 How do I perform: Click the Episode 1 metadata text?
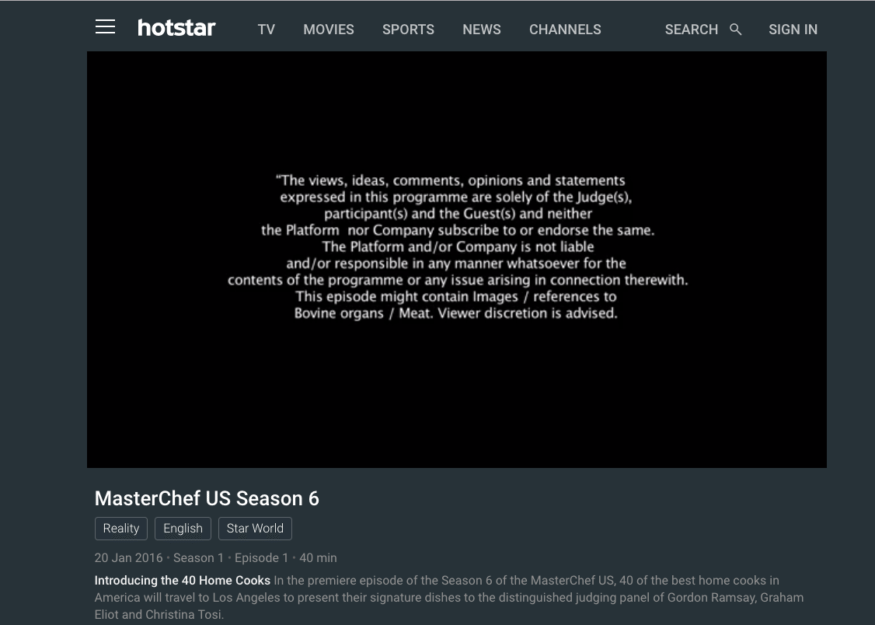261,558
